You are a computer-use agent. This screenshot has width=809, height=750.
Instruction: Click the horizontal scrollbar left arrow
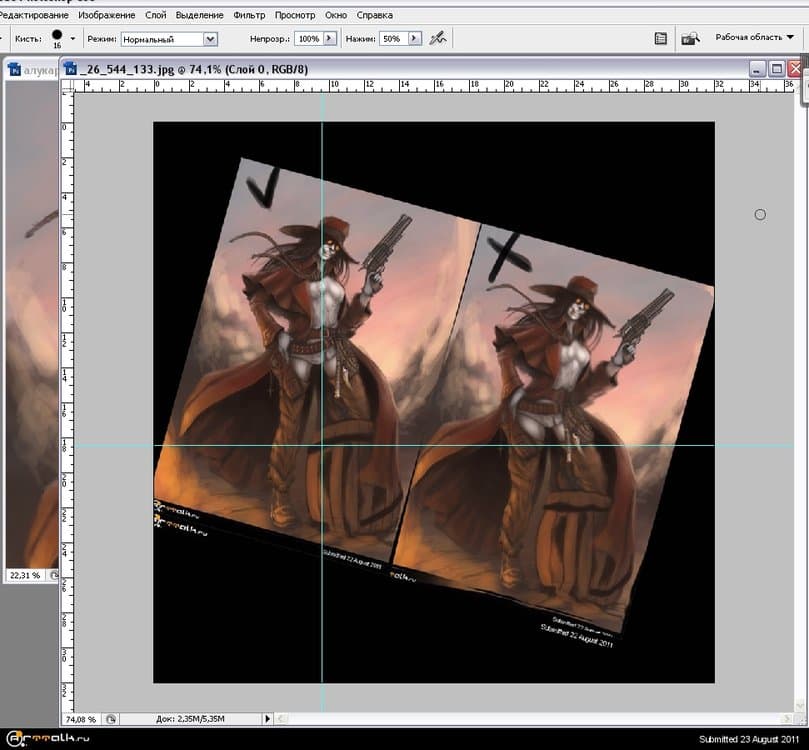coord(282,719)
